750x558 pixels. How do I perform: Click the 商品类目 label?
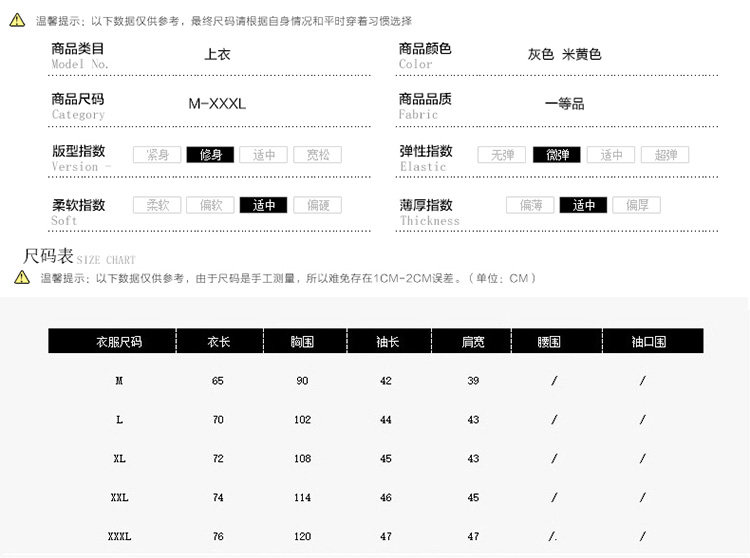click(x=77, y=49)
